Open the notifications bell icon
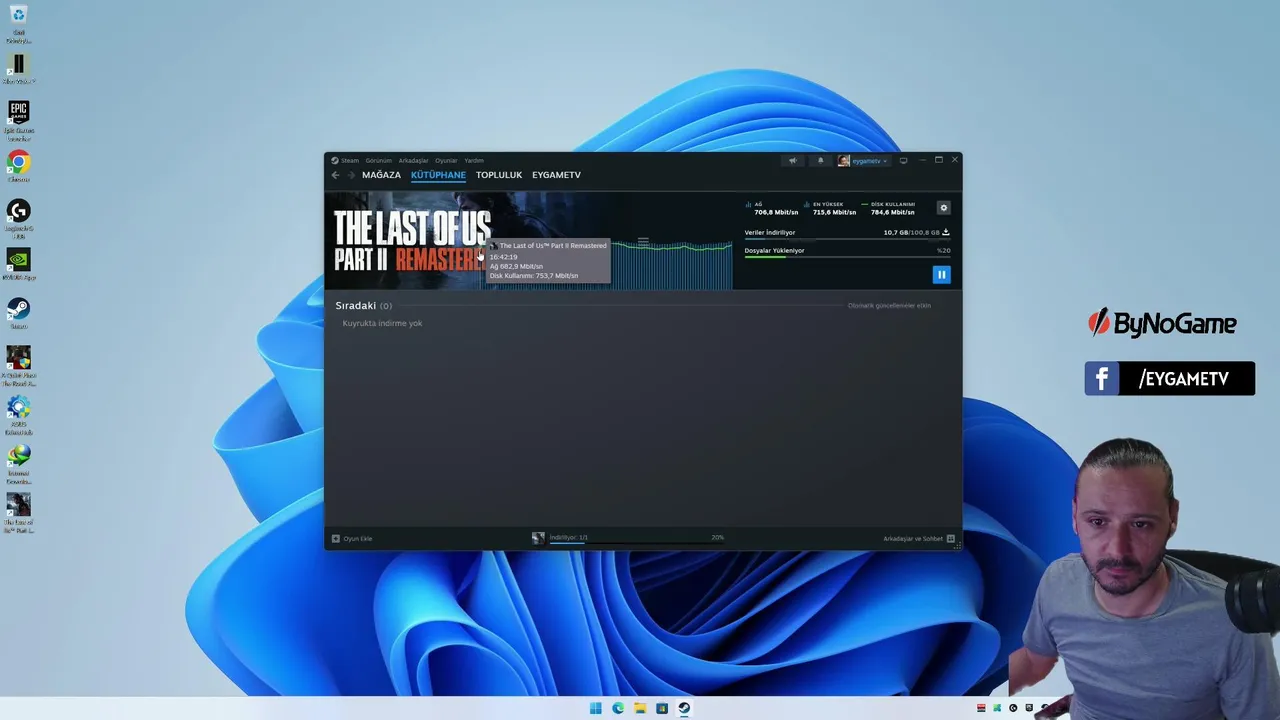Screen dimensions: 1280x720 pyautogui.click(x=821, y=160)
